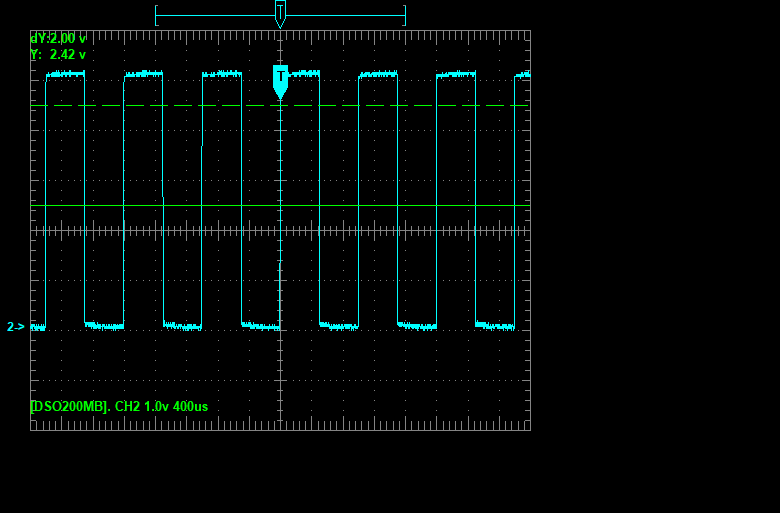The width and height of the screenshot is (780, 513).
Task: Click the dY 2.00 v cursor readout
Action: (x=58, y=38)
